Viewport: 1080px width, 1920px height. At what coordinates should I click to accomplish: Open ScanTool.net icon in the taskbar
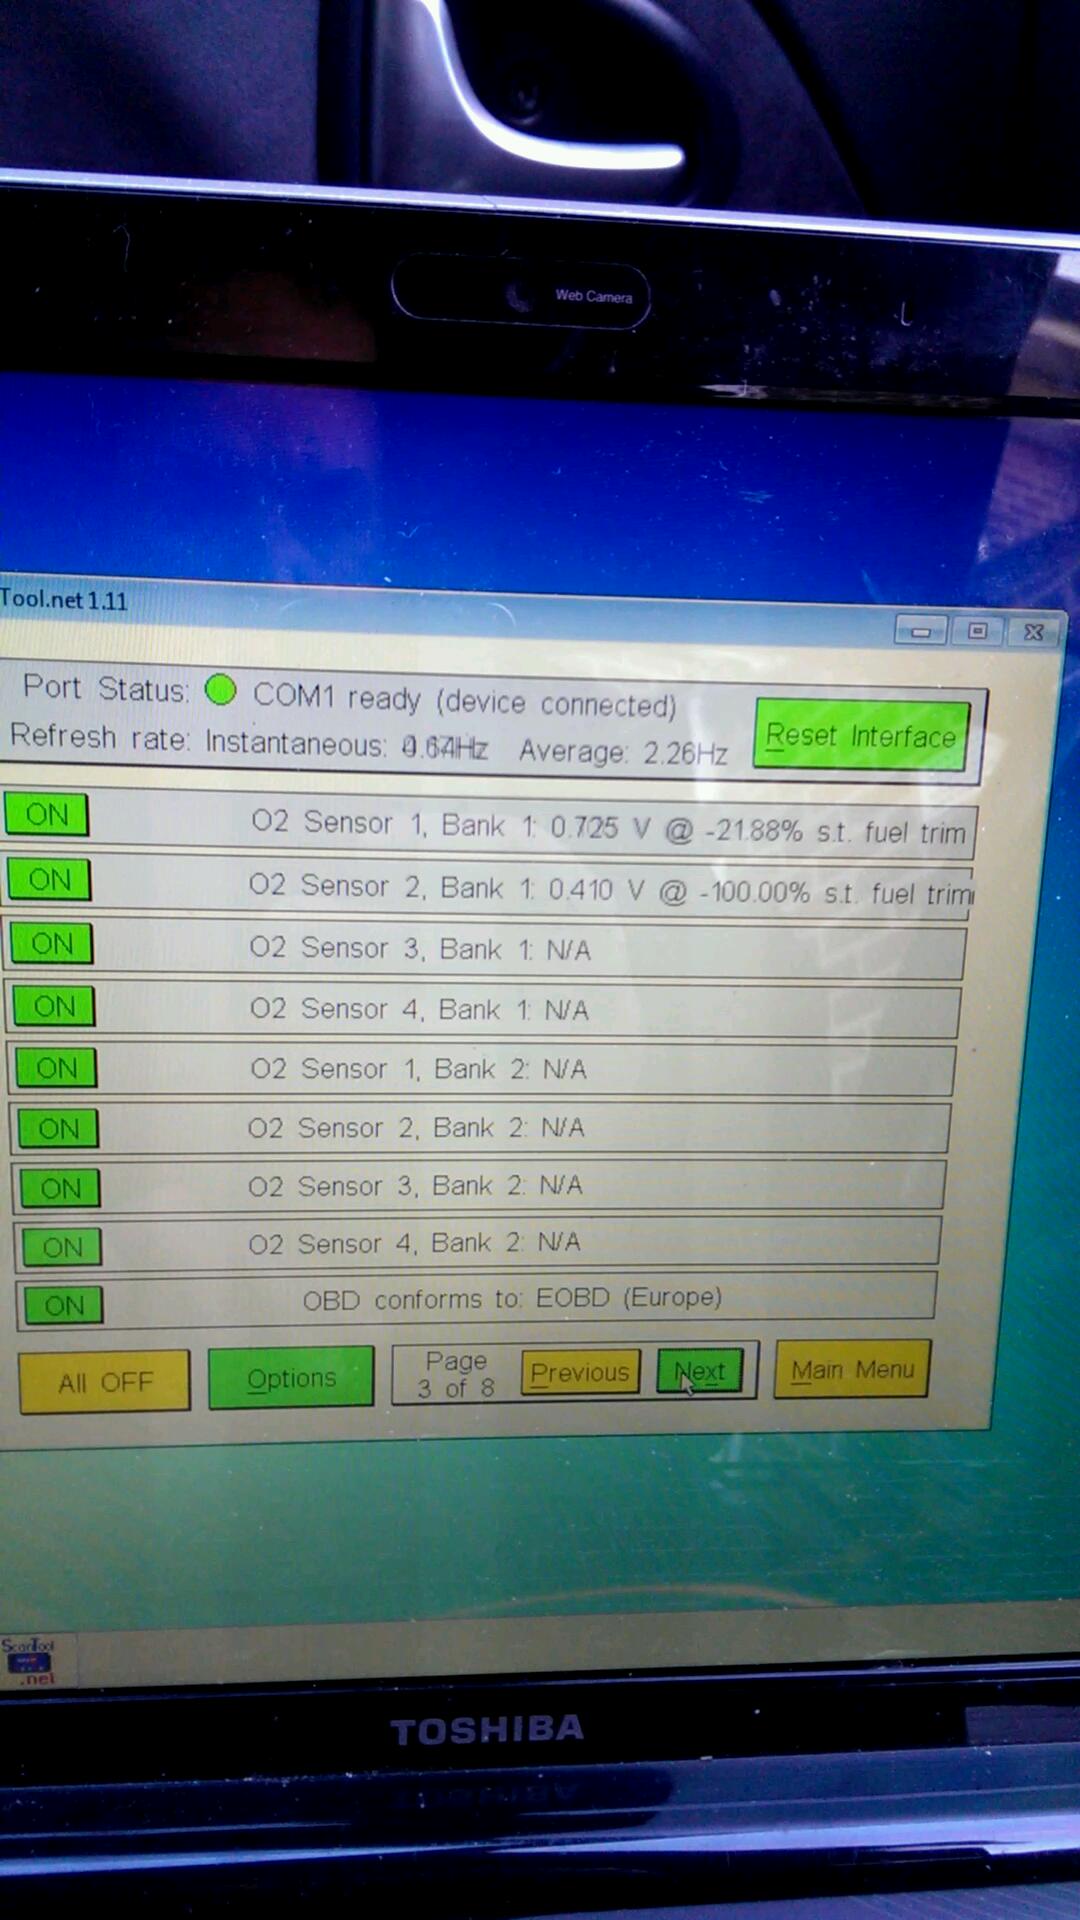pyautogui.click(x=28, y=1661)
